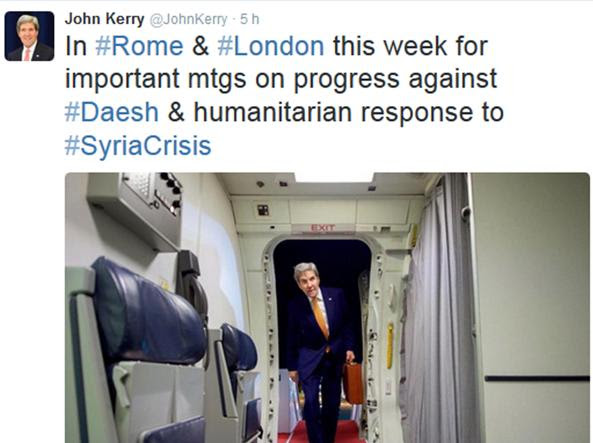Click the yellow door handle in photo
This screenshot has height=443, width=593.
(x=390, y=345)
